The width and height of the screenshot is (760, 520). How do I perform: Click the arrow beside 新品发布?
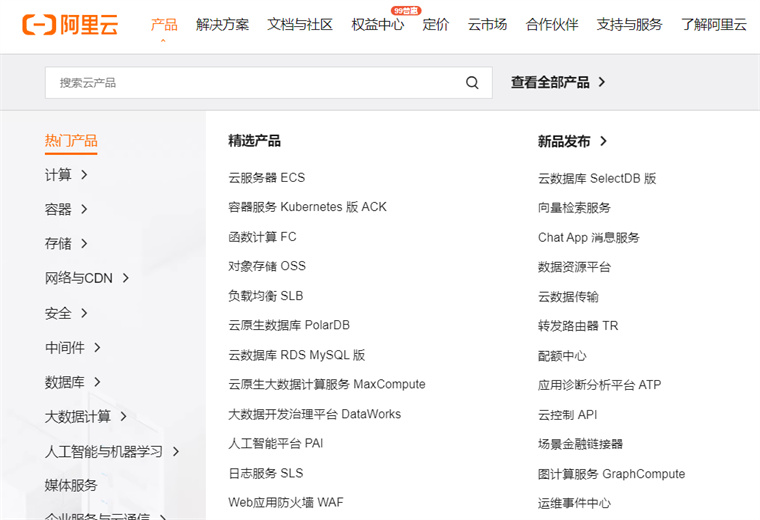tap(603, 142)
